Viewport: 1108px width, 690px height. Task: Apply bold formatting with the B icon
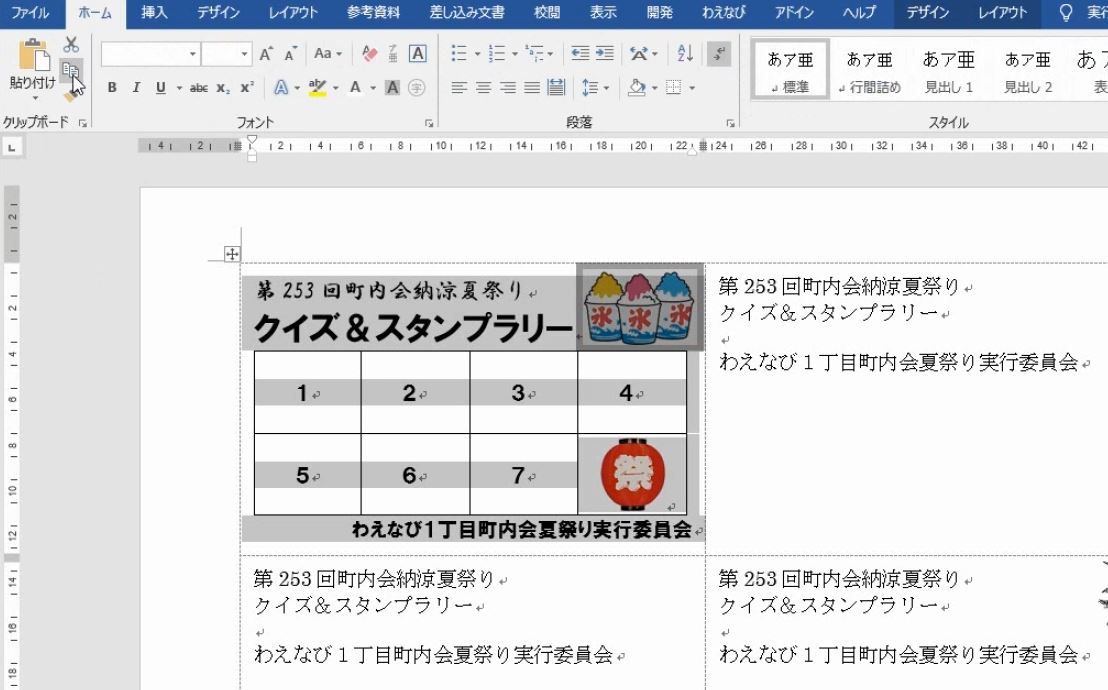(112, 87)
